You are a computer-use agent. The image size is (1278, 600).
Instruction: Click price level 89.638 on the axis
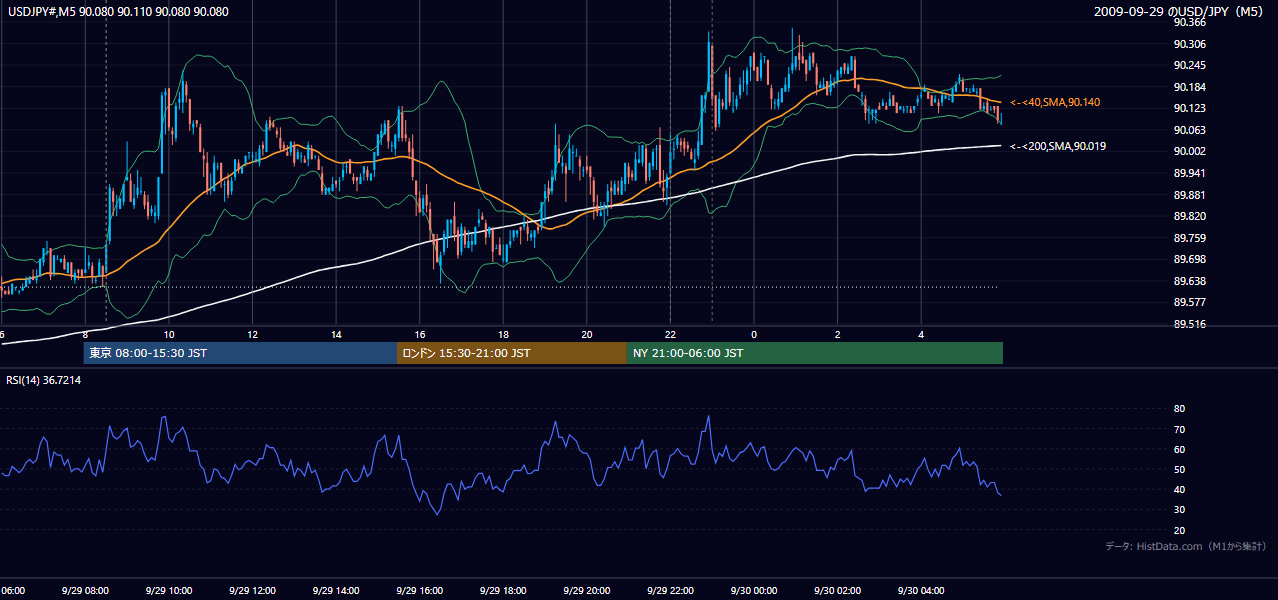[x=1189, y=281]
